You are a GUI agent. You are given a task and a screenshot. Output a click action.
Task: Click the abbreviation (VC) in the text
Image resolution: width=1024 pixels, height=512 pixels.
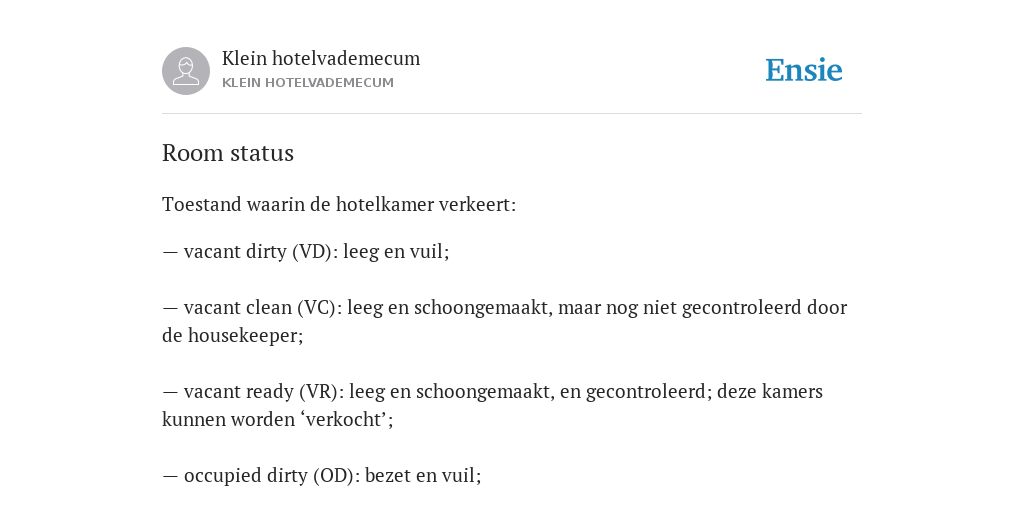319,308
